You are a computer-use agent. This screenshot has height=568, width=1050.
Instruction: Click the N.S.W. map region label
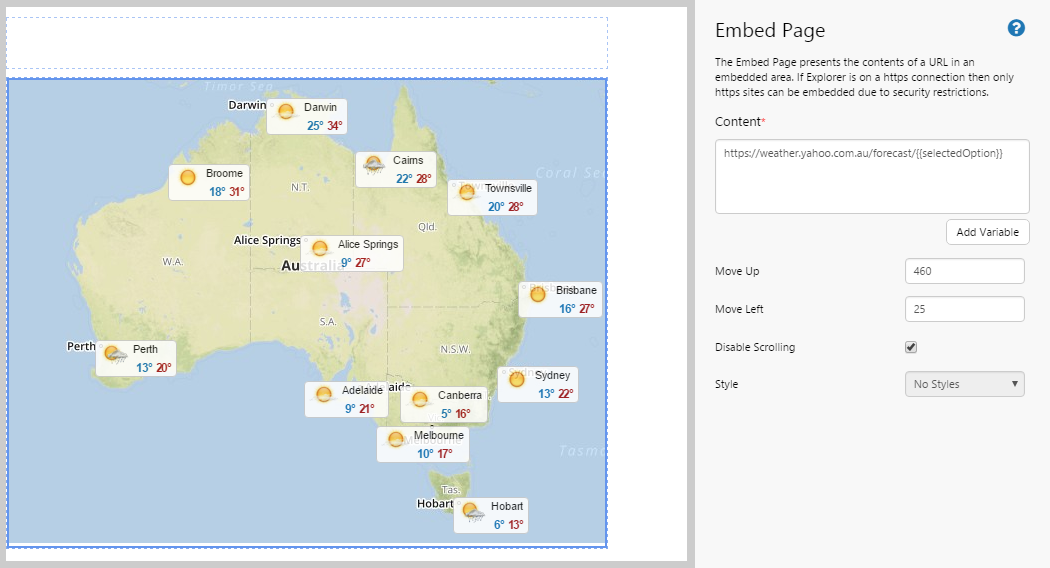455,349
